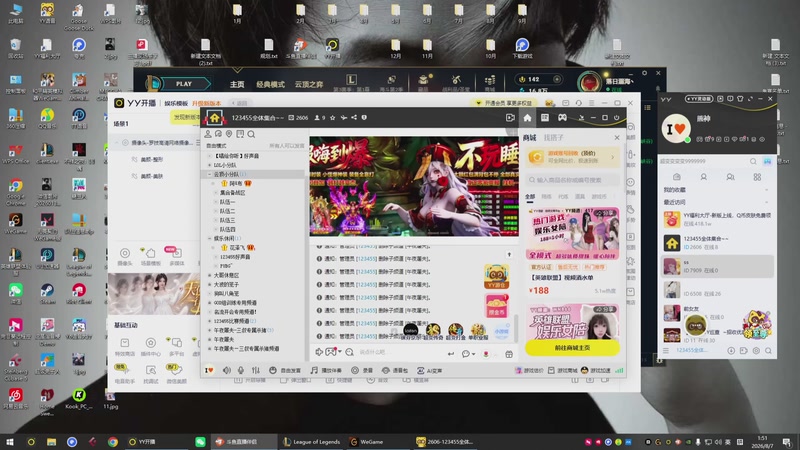Viewport: 800px width, 450px height.
Task: Open the video camera icon in channel header
Action: pyautogui.click(x=510, y=118)
